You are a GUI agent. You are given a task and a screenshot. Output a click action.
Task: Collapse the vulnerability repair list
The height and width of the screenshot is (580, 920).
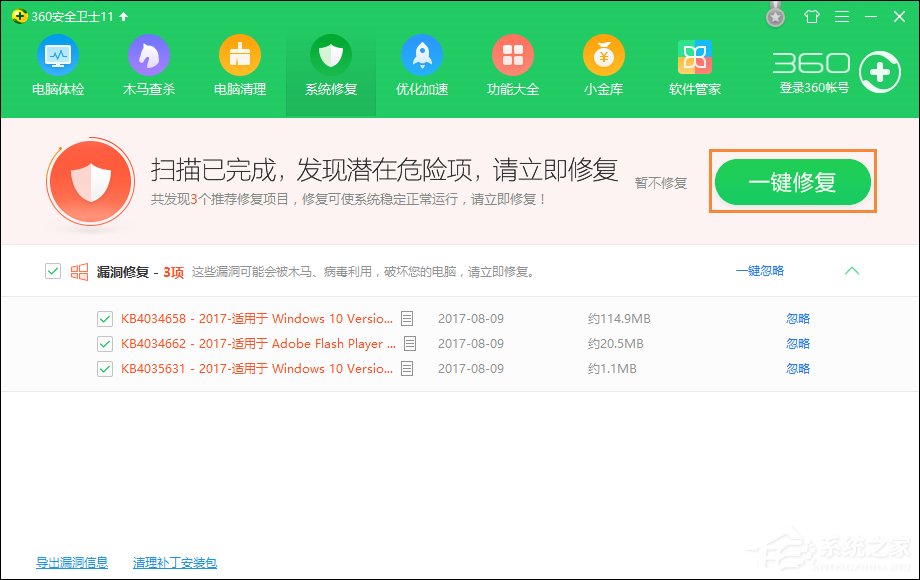coord(853,270)
